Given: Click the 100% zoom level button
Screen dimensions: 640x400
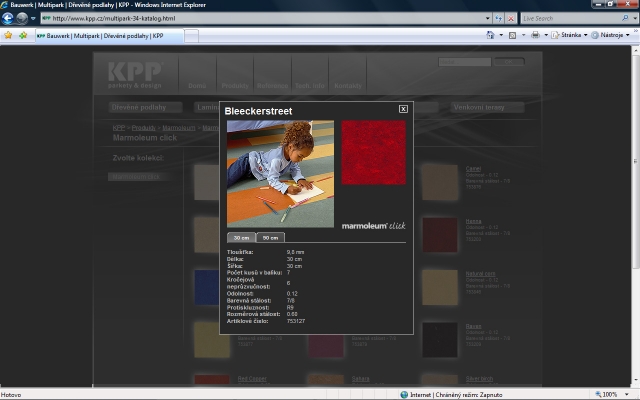Looking at the screenshot, I should [606, 395].
